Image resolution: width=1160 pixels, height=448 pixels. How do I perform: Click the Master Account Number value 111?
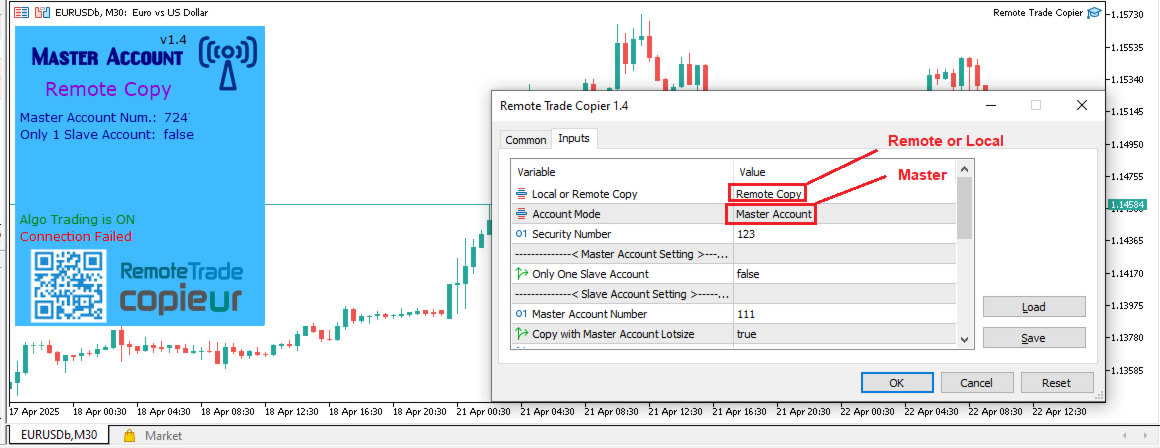(845, 314)
